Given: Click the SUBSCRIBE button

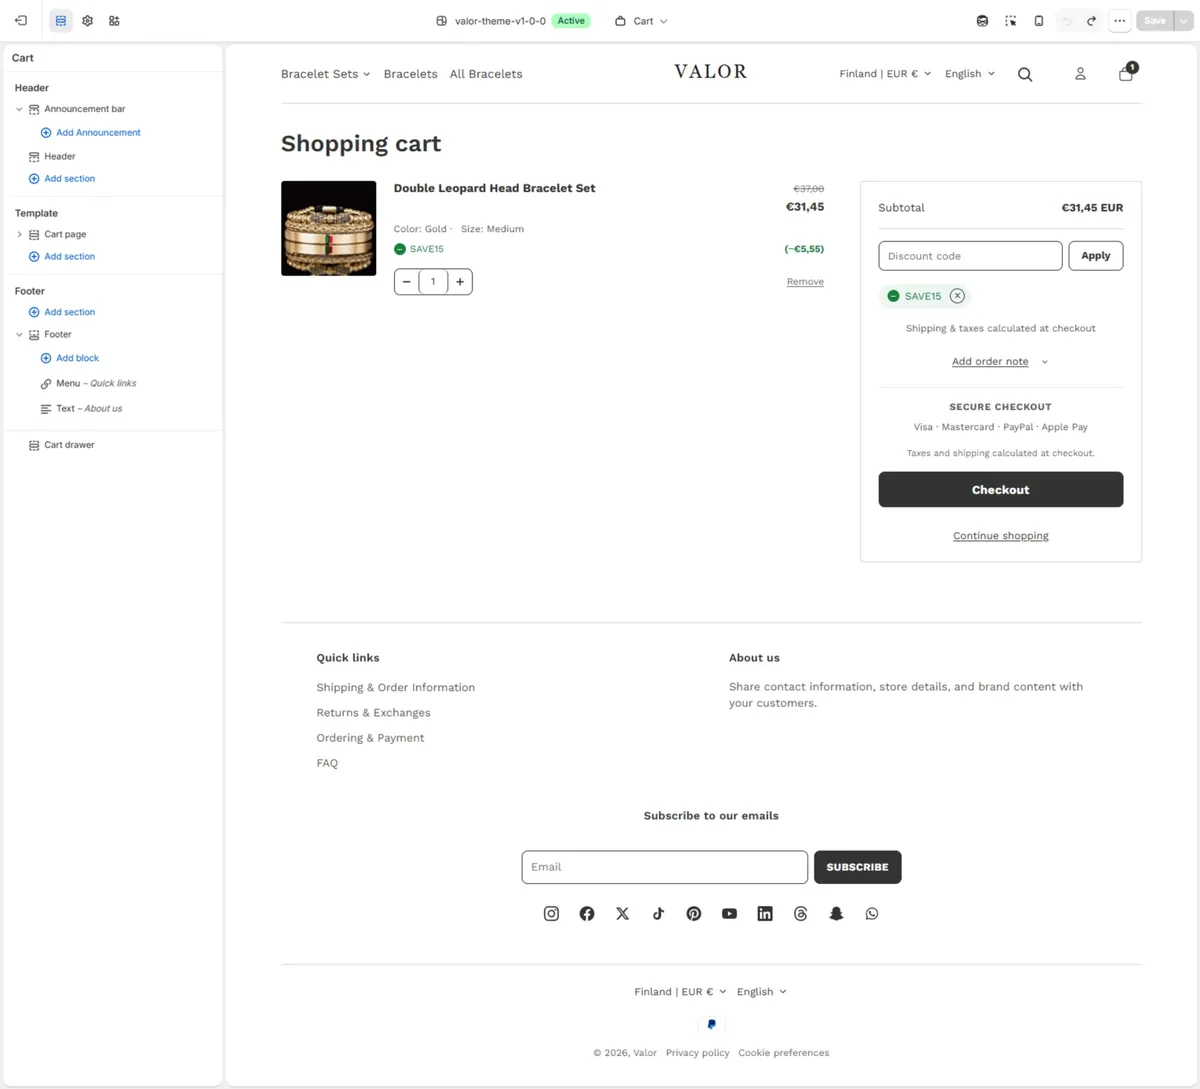Looking at the screenshot, I should (x=858, y=867).
